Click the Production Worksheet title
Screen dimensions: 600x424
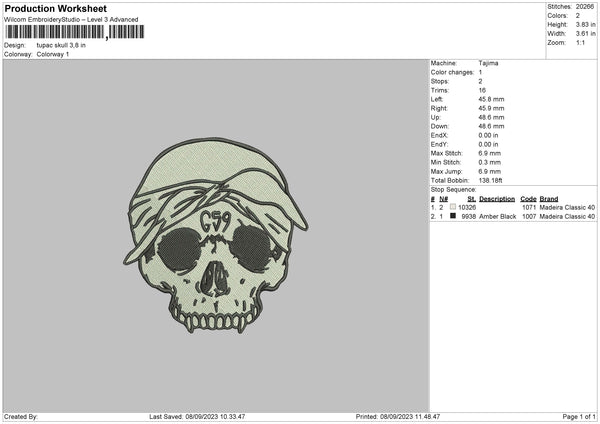(55, 8)
